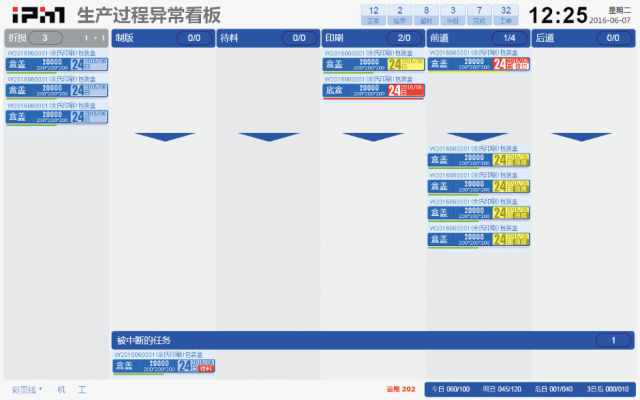
Task: Select the 折损 column header
Action: (x=56, y=38)
